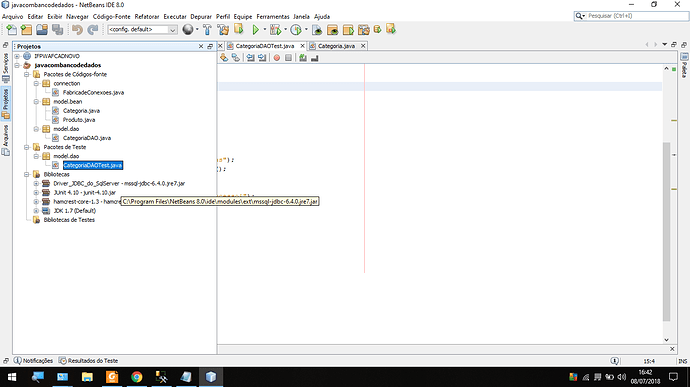The width and height of the screenshot is (690, 387).
Task: Toggle the red macro recording button
Action: tap(277, 58)
